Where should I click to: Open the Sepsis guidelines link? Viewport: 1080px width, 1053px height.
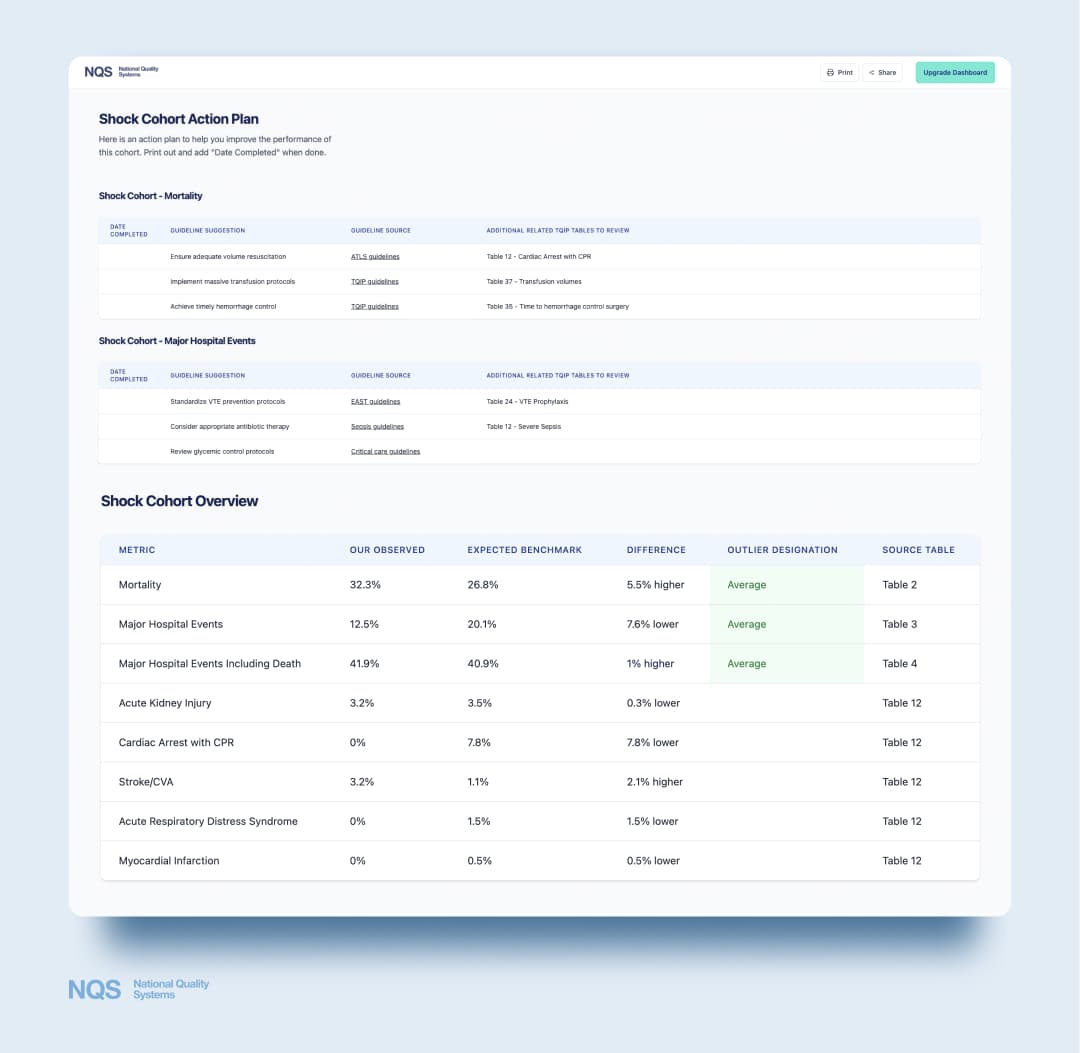pyautogui.click(x=377, y=427)
